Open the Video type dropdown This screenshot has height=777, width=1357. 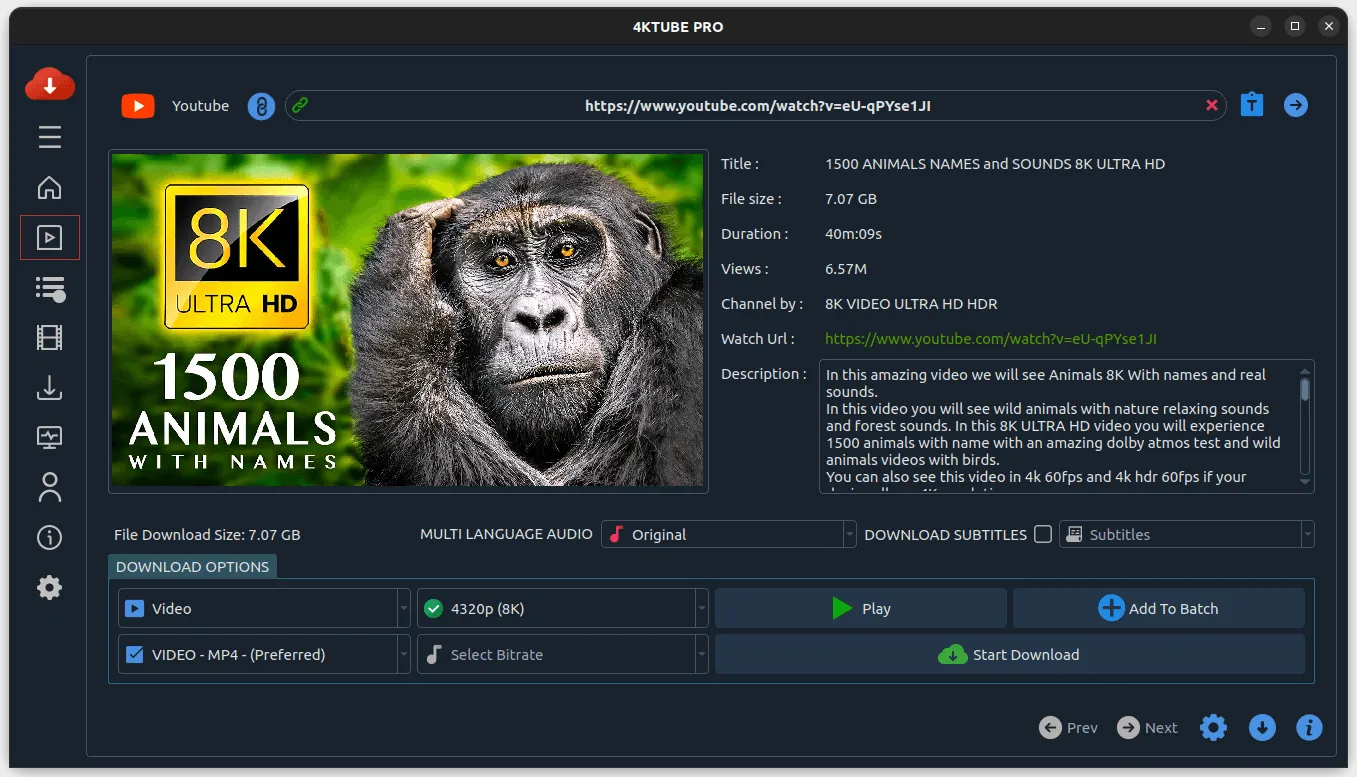264,608
